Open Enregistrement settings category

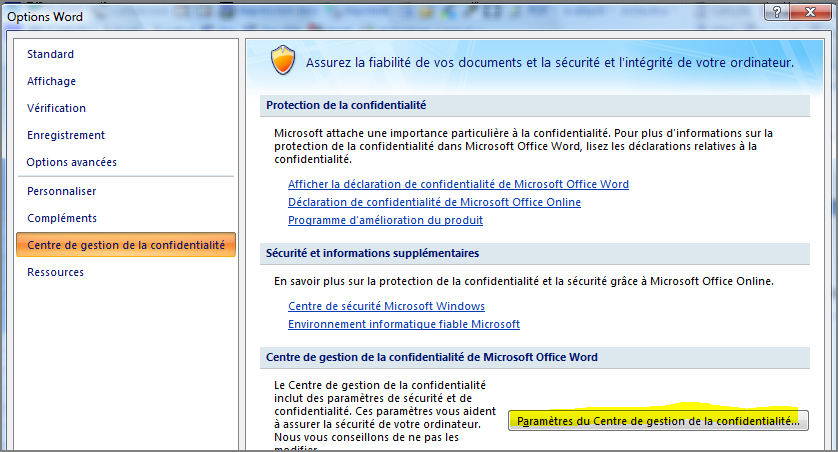pyautogui.click(x=66, y=135)
